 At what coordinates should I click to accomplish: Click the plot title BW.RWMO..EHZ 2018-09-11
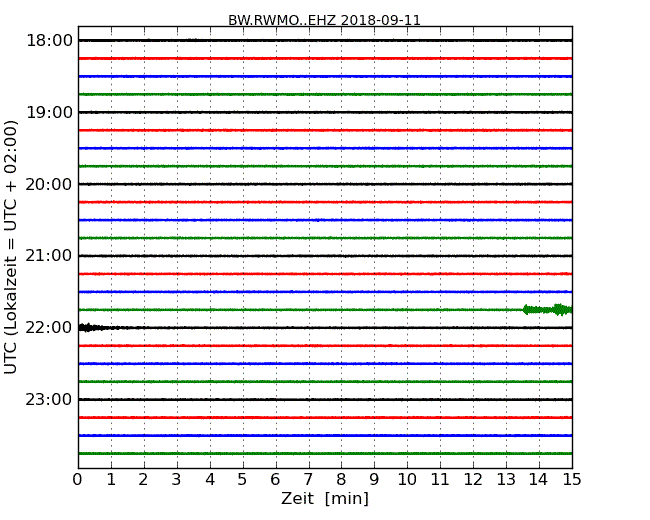coord(324,20)
